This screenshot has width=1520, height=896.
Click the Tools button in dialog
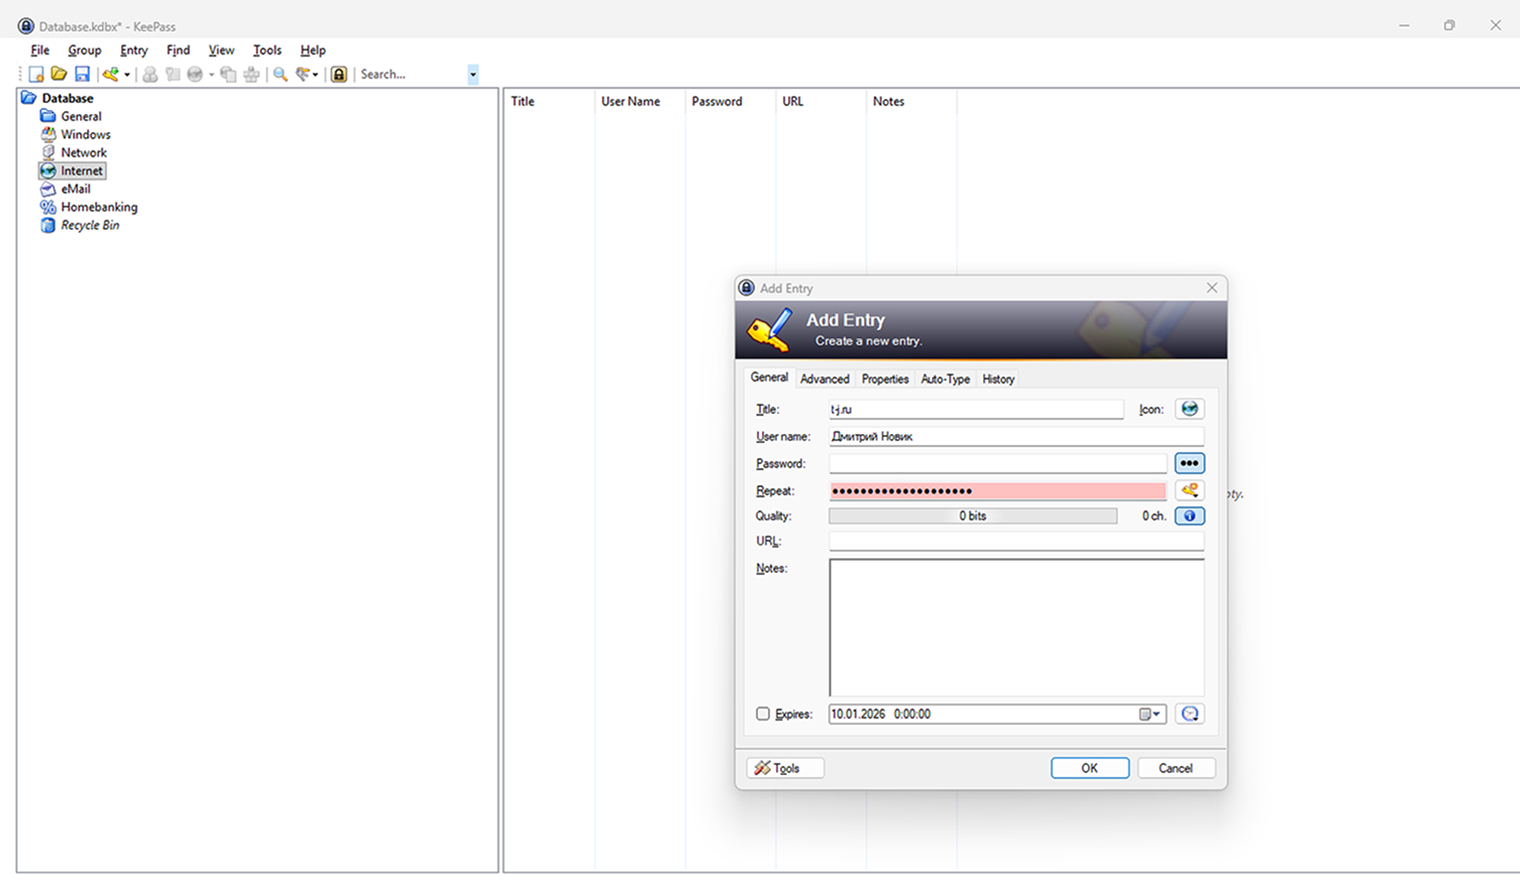point(785,768)
